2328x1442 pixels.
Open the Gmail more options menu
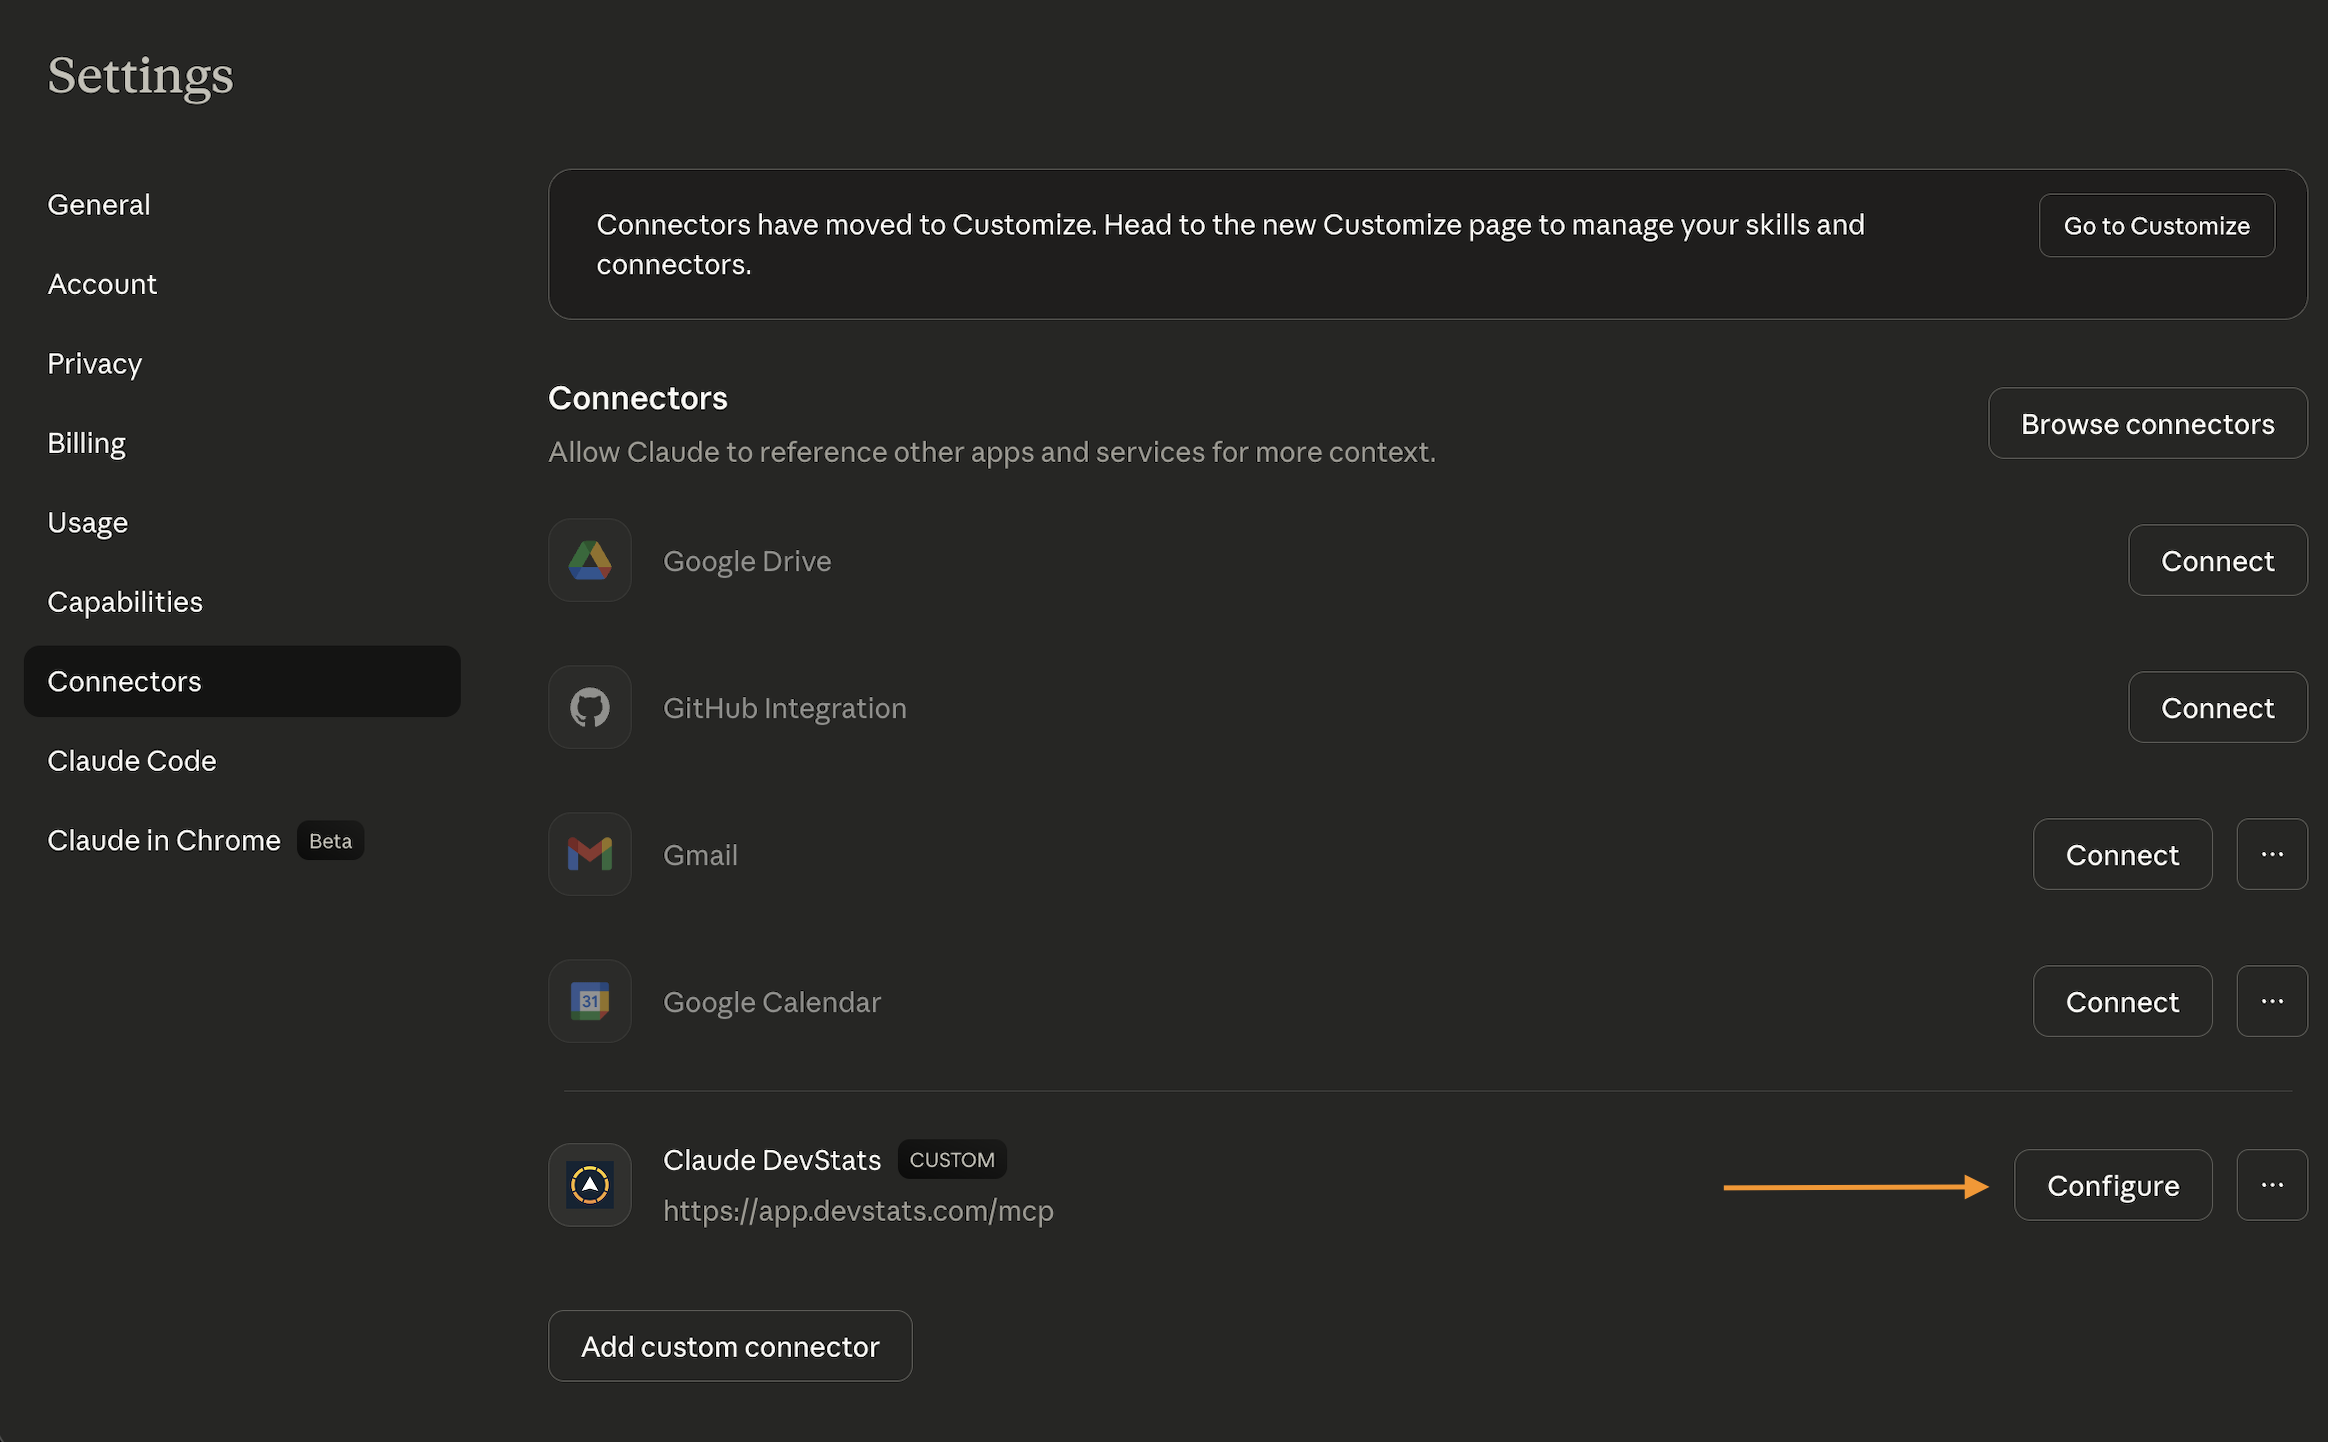[2272, 854]
